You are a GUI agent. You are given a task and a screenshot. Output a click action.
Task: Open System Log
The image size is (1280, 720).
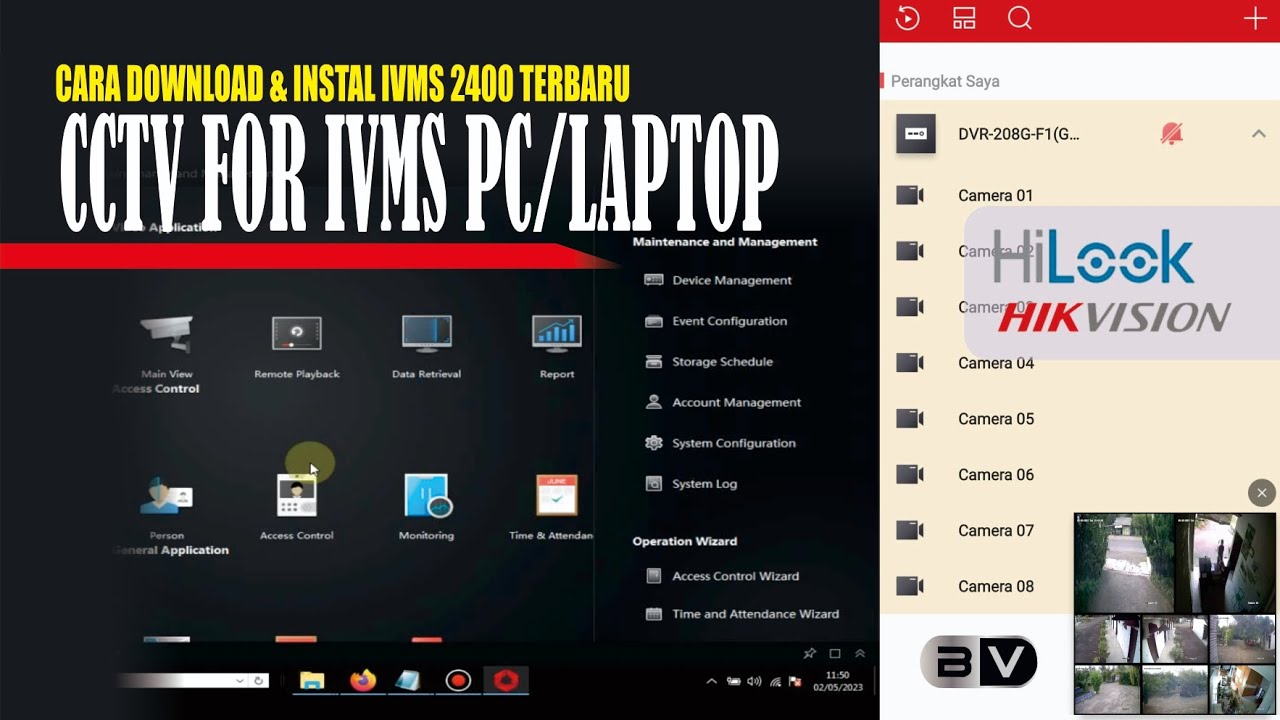[691, 484]
